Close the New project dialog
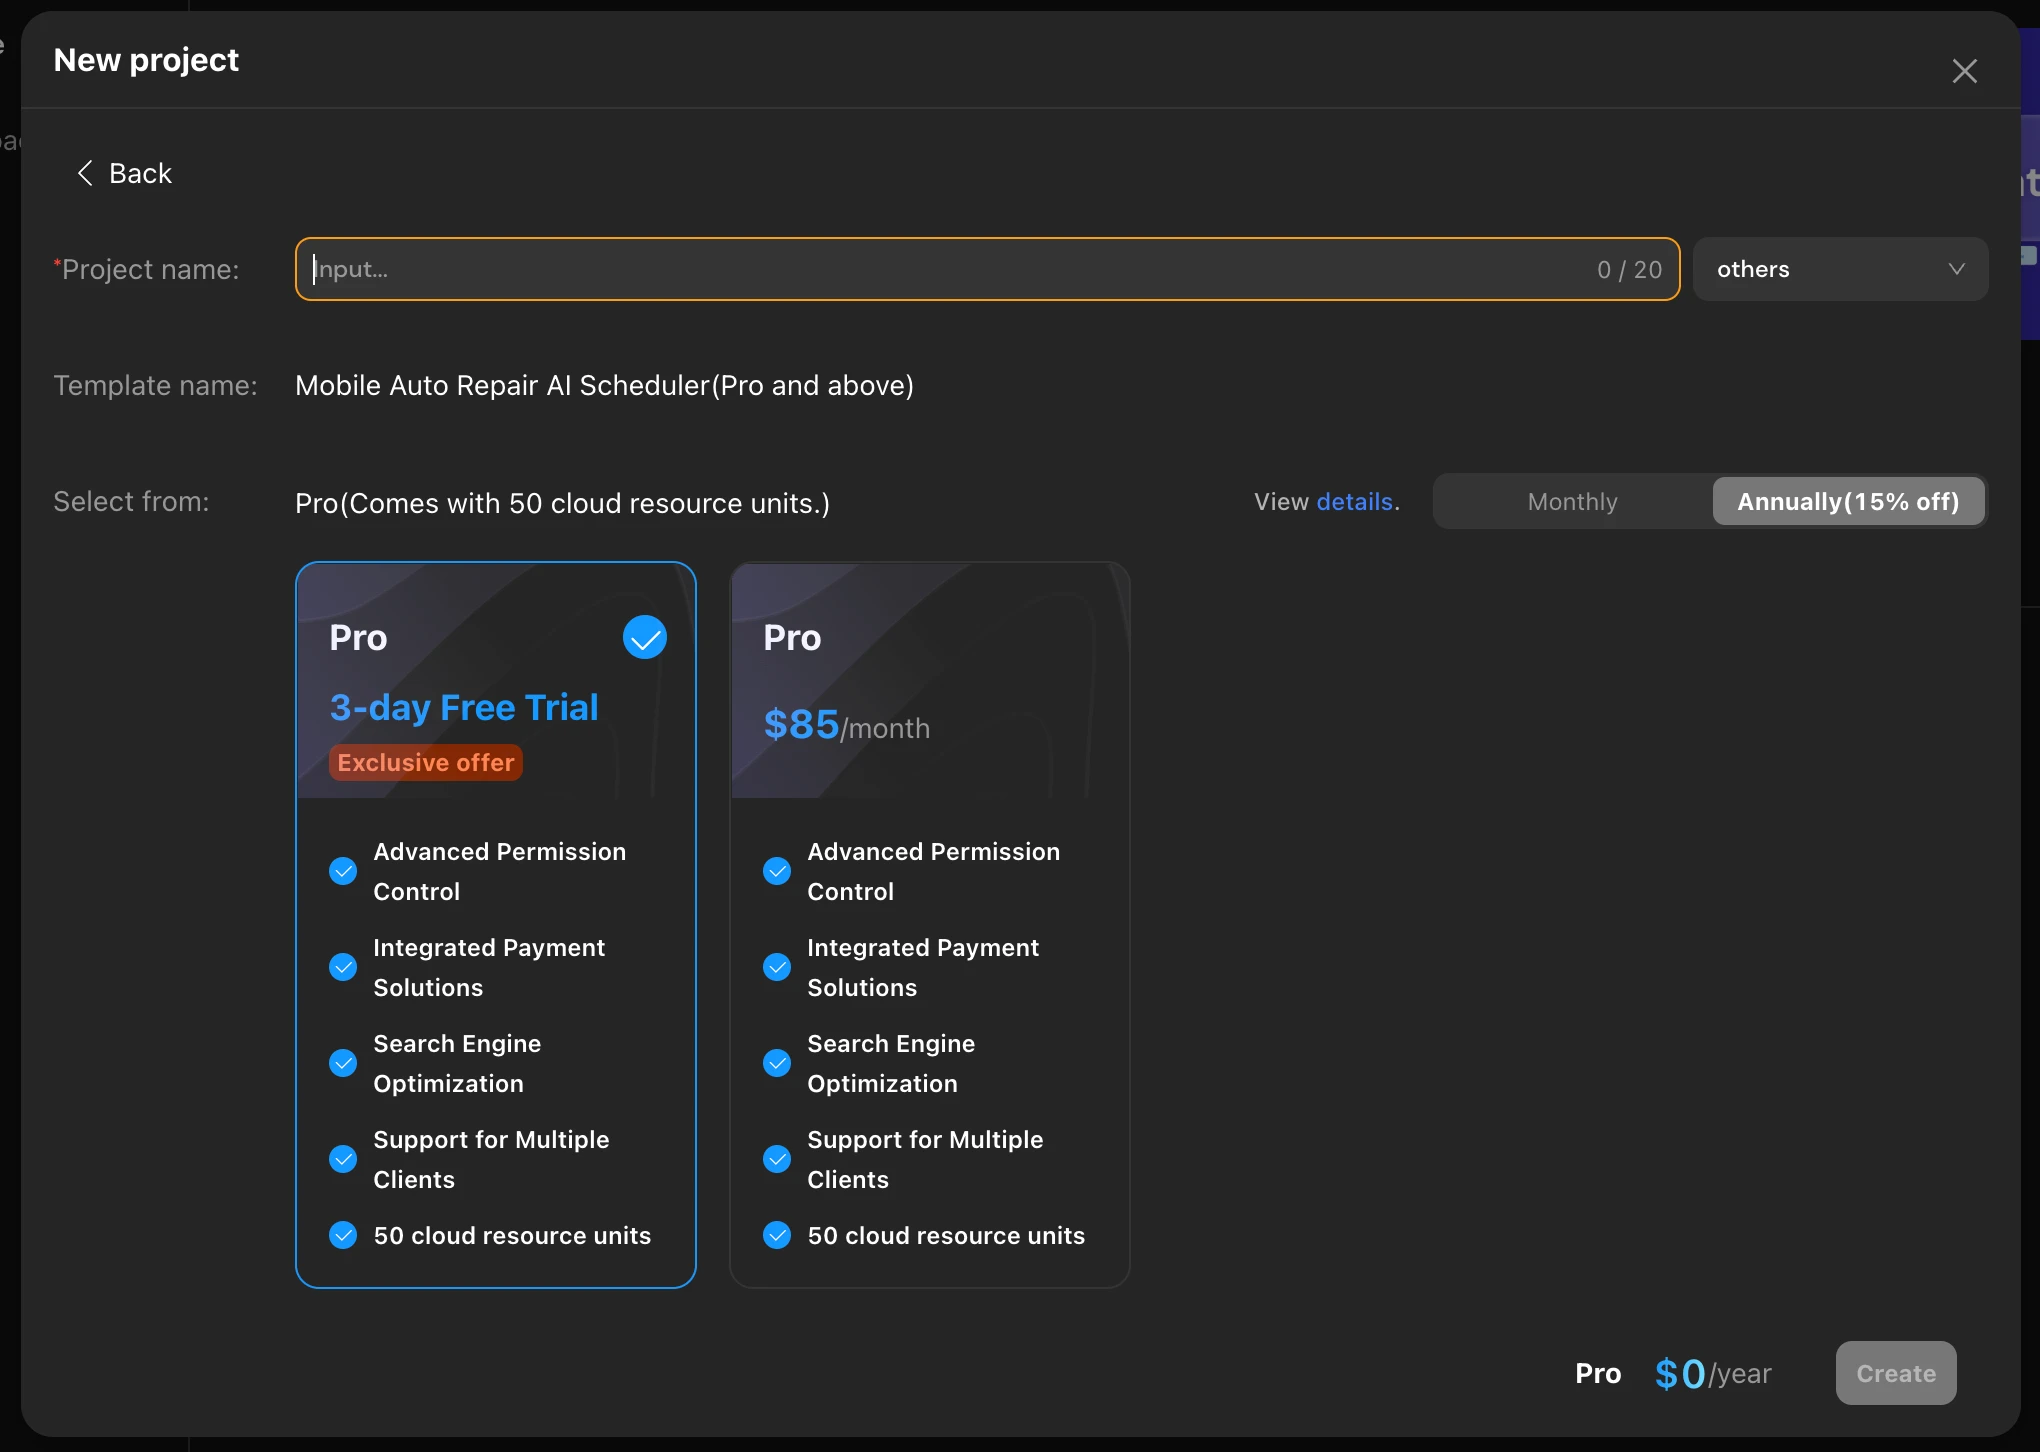 coord(1964,71)
